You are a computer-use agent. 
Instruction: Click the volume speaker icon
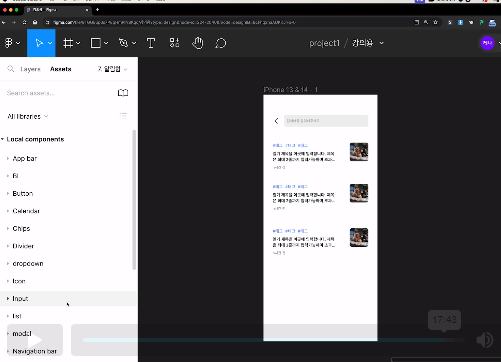point(485,340)
